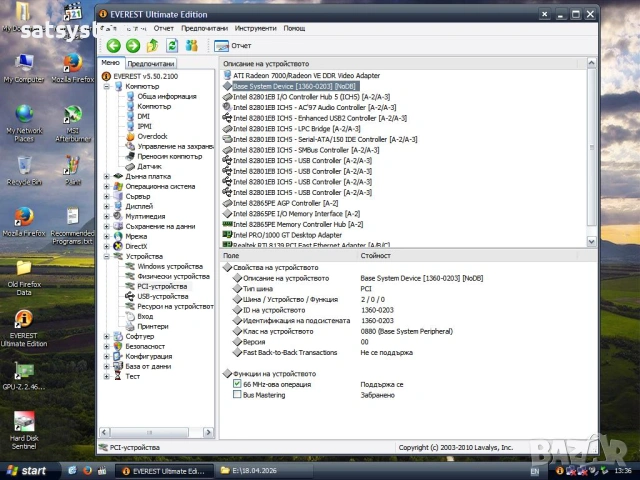
Task: Click the users icon in the toolbar
Action: [191, 45]
